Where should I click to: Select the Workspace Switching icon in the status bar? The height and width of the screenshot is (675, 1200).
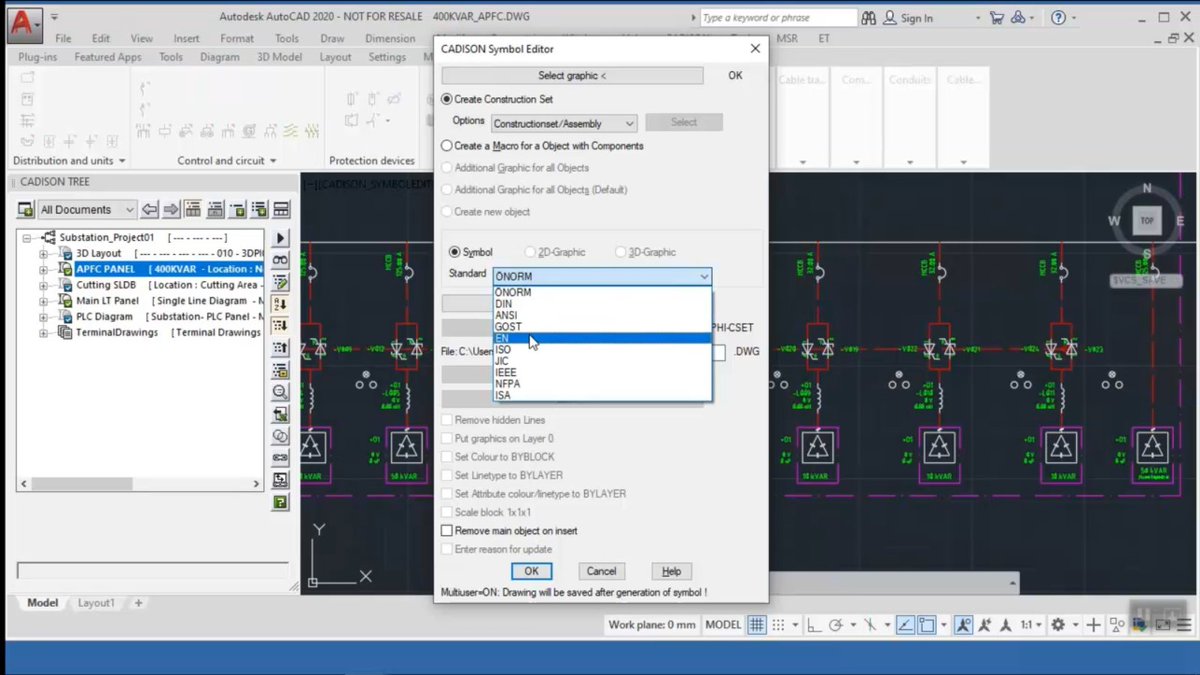1058,625
